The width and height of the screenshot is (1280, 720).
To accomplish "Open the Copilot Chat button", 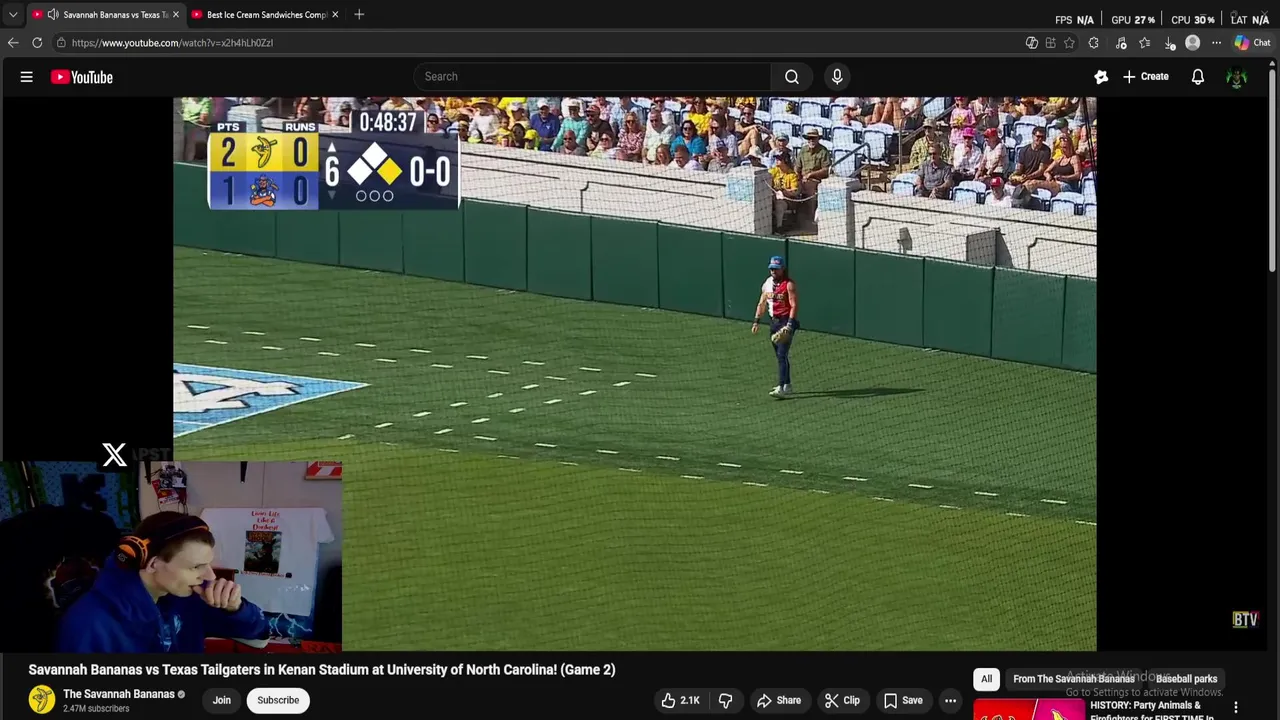I will tap(1252, 43).
